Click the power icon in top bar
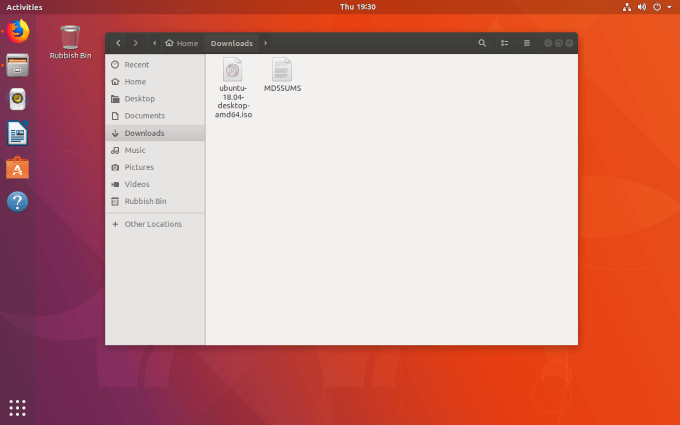680x425 pixels. click(x=657, y=7)
